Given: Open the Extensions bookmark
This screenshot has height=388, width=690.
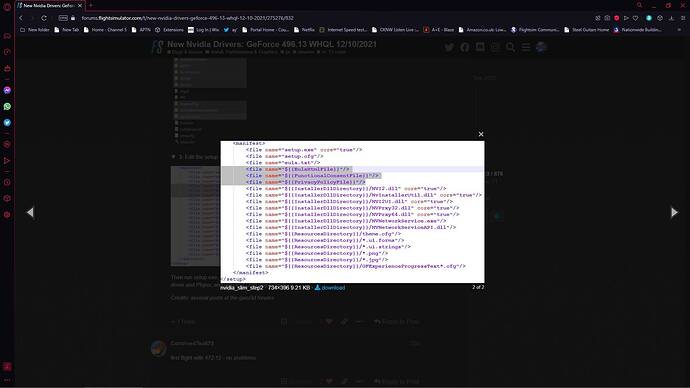Looking at the screenshot, I should 169,30.
